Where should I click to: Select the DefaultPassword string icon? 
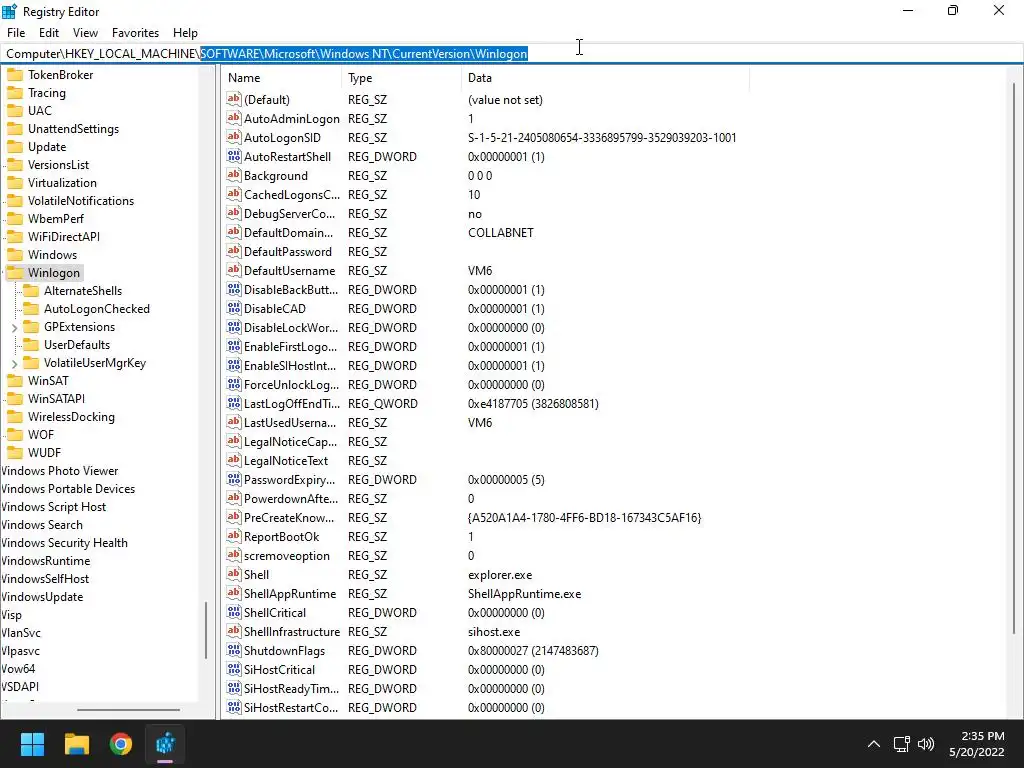233,251
